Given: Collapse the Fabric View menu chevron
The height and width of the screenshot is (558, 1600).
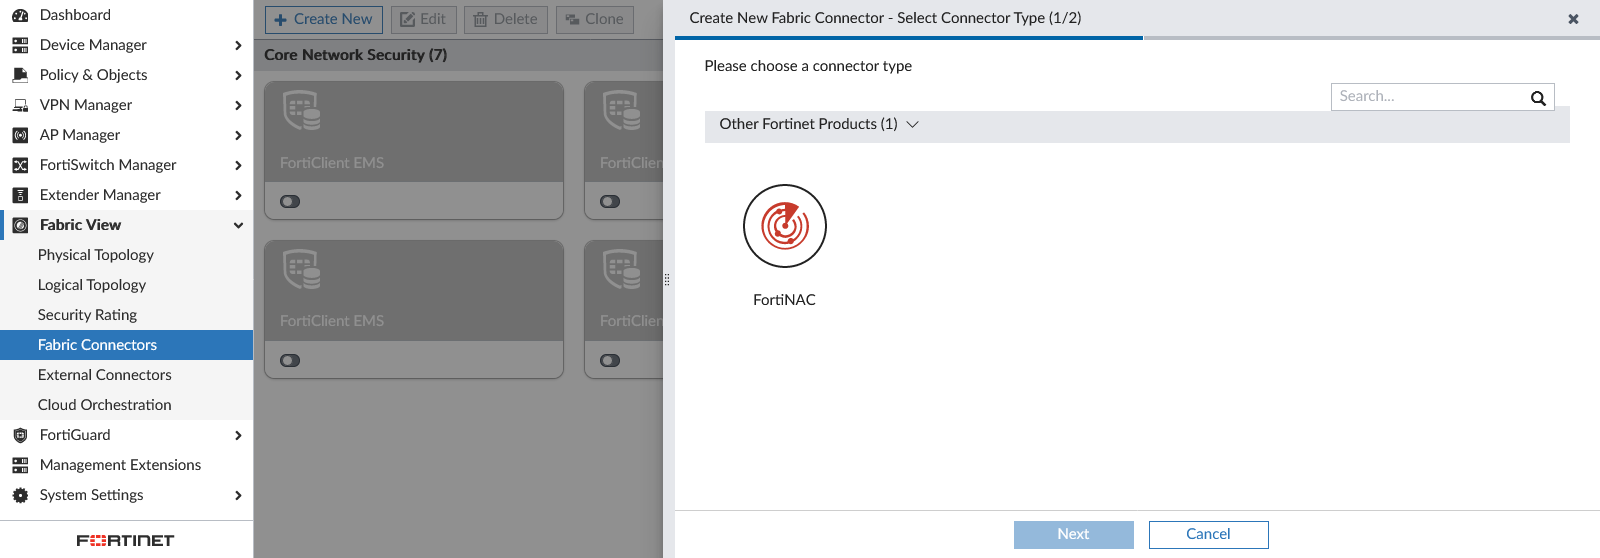Looking at the screenshot, I should click(x=238, y=225).
